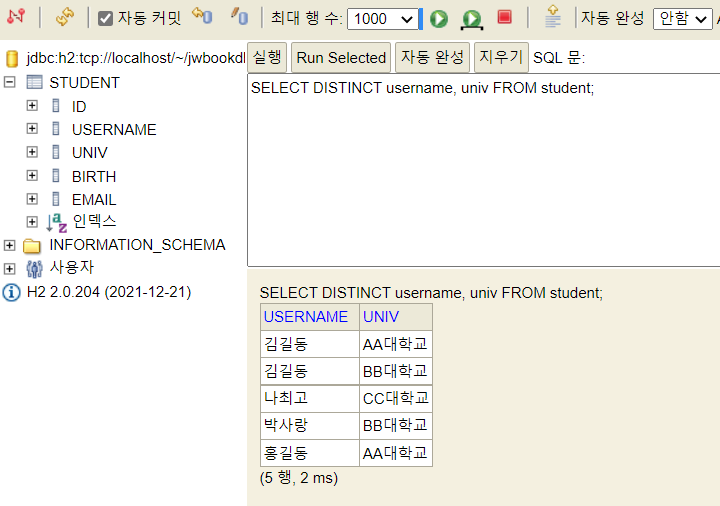The image size is (720, 506).
Task: Expand the ID column node
Action: tap(32, 106)
